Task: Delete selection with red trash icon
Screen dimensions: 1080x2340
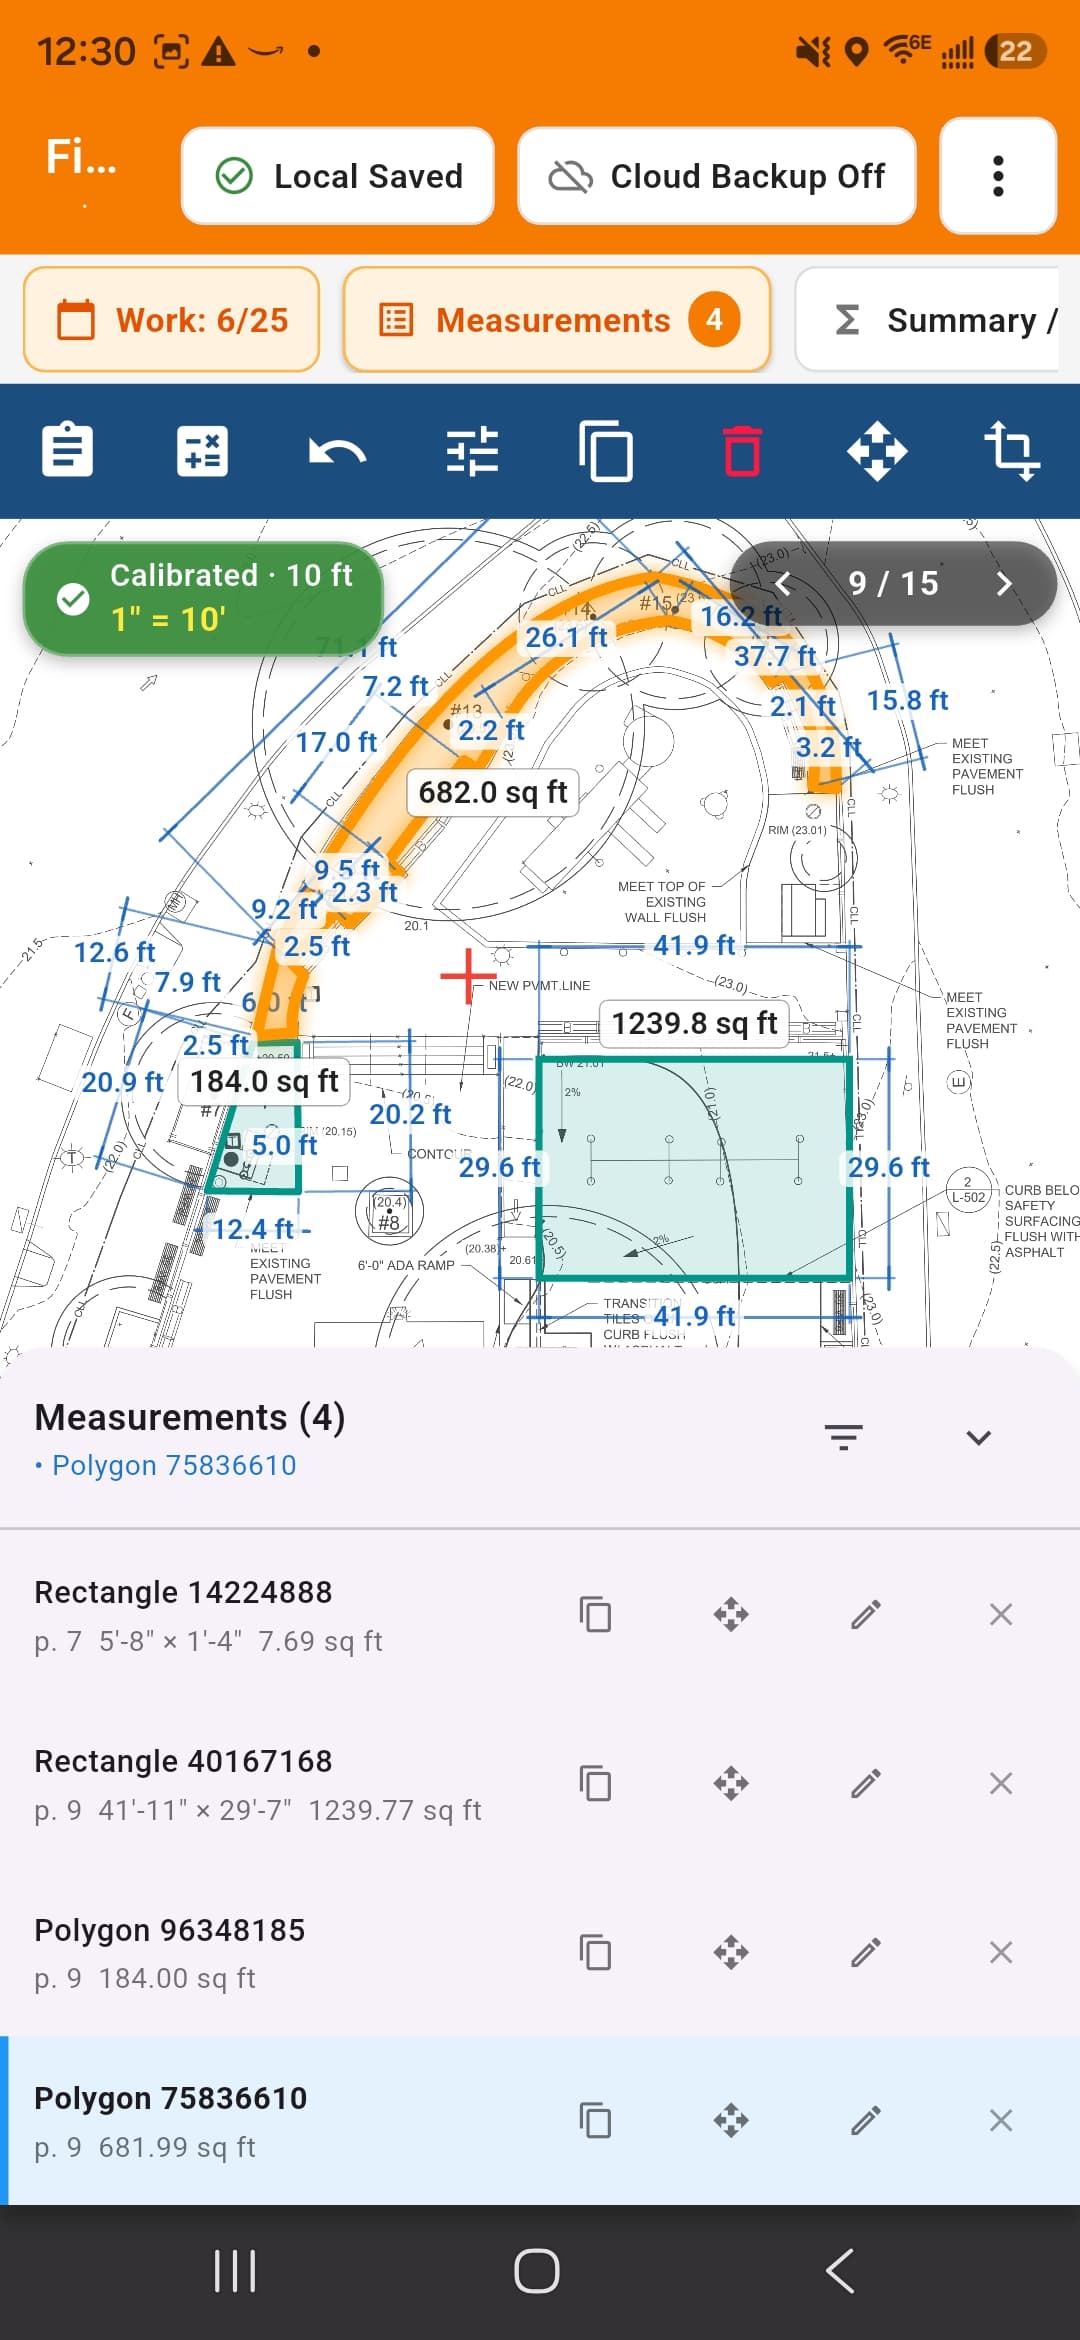Action: 742,451
